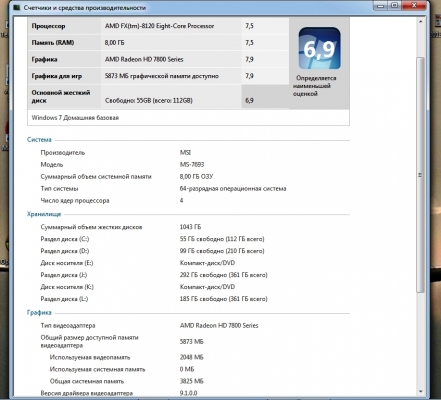Click 'Компакт-диск/DVD' in the (K:) row
Image resolution: width=441 pixels, height=400 pixels.
tap(207, 287)
